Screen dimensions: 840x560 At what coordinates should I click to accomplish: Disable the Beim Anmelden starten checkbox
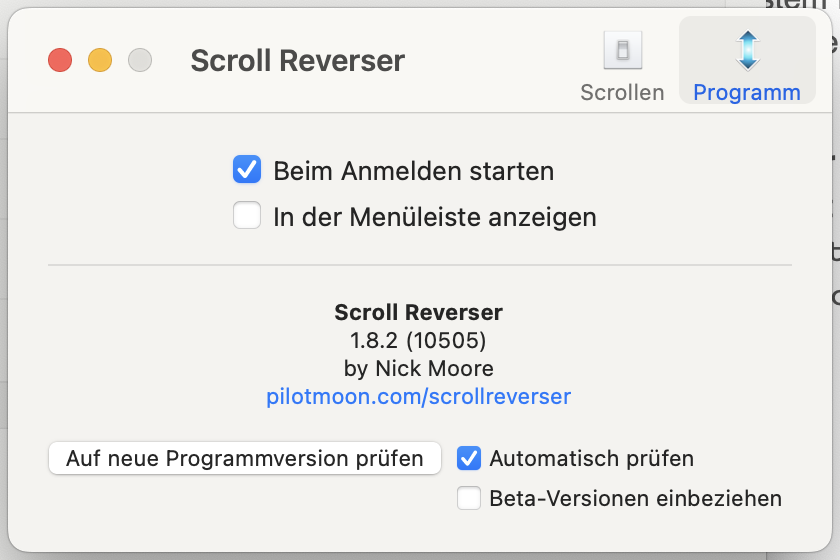247,170
